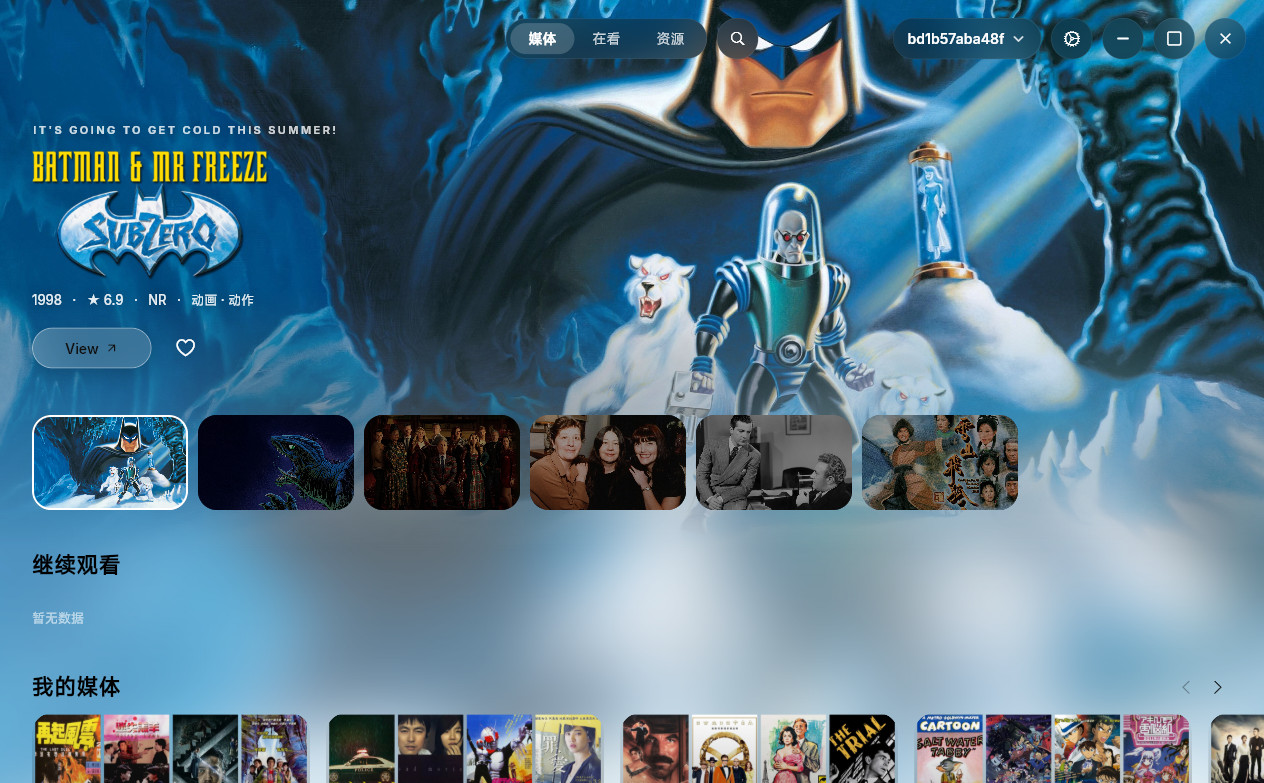The image size is (1264, 783).
Task: Open the settings gear icon
Action: (x=1071, y=39)
